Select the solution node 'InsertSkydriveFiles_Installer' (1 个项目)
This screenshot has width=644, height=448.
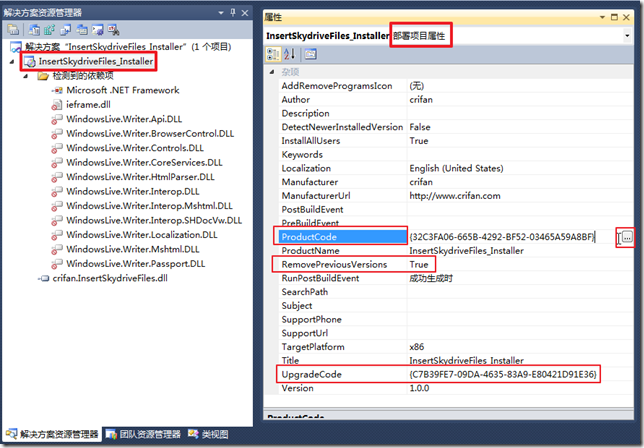pyautogui.click(x=128, y=47)
